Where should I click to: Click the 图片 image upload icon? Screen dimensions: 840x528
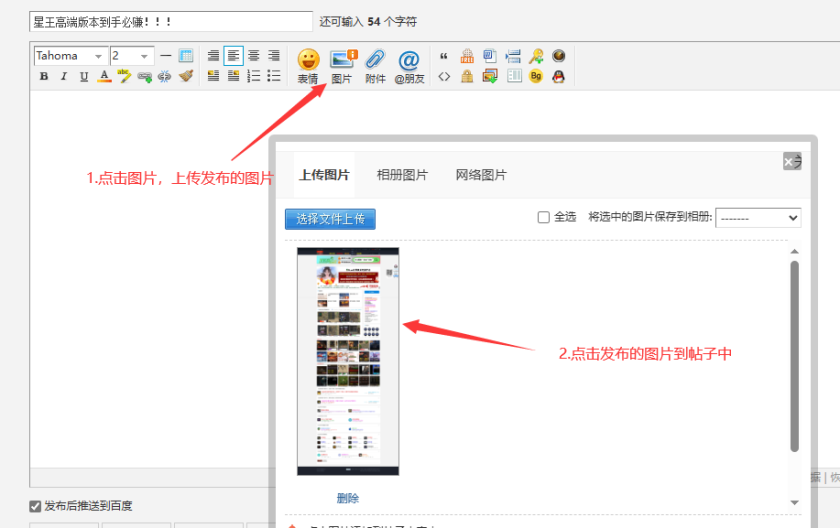[342, 66]
